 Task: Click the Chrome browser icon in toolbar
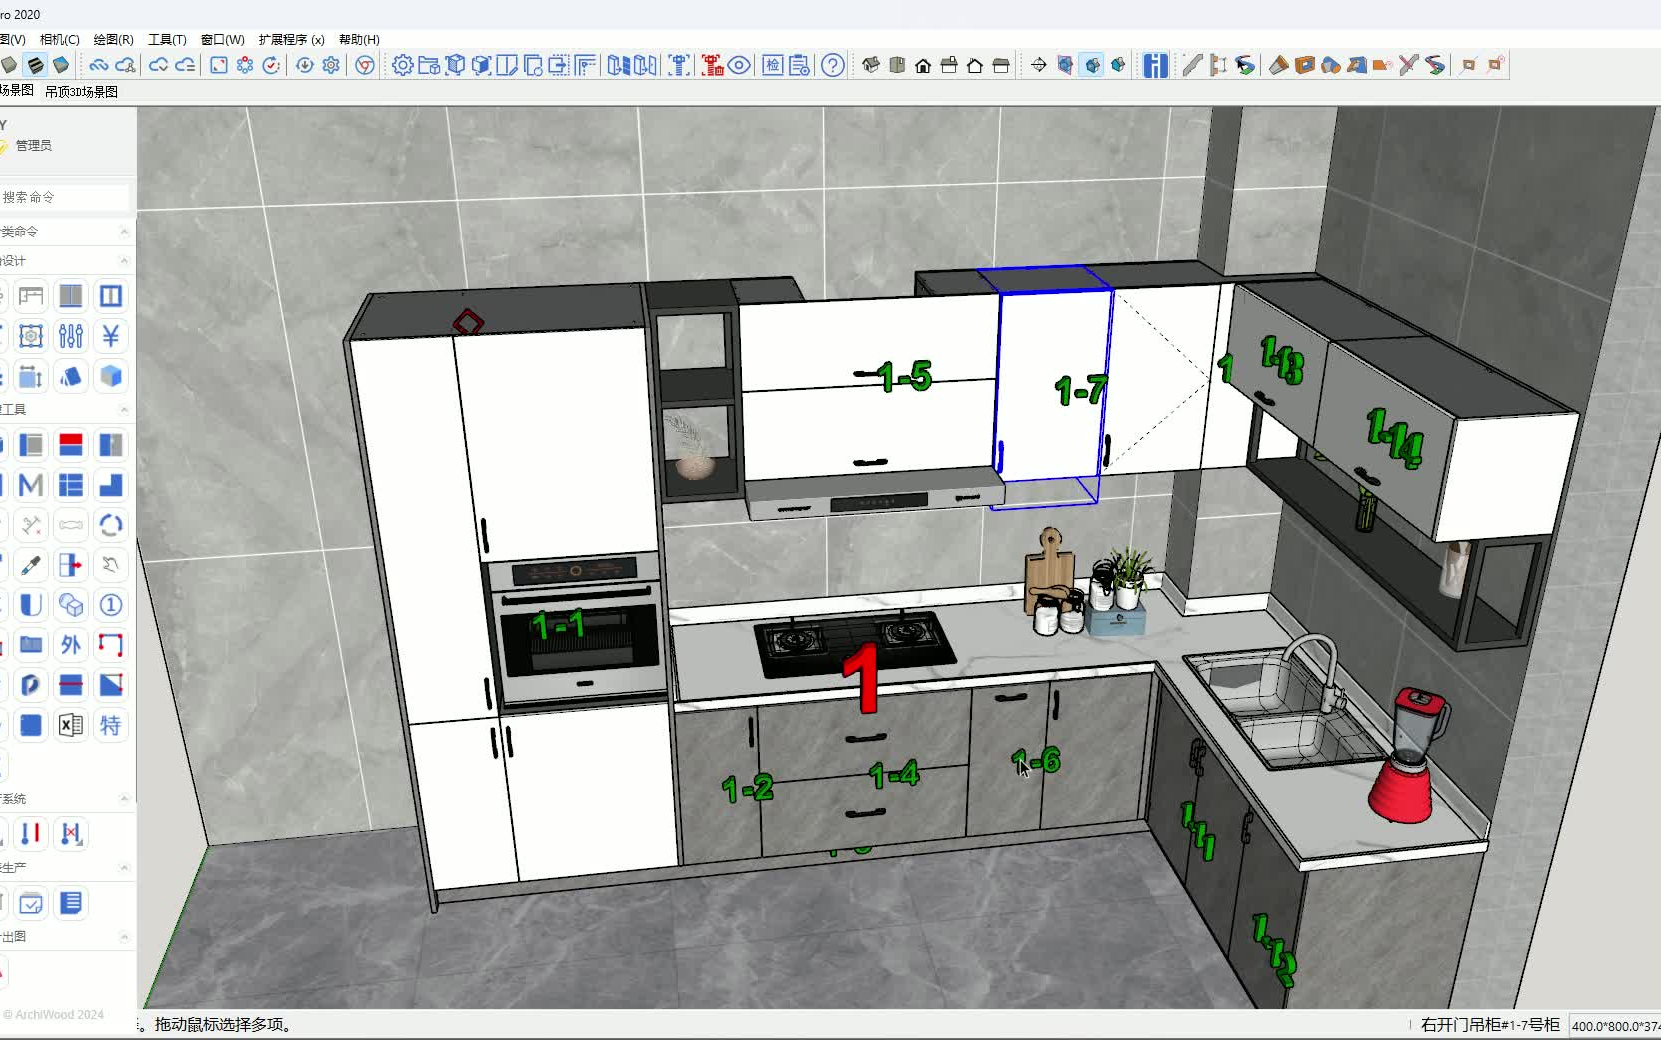click(366, 65)
